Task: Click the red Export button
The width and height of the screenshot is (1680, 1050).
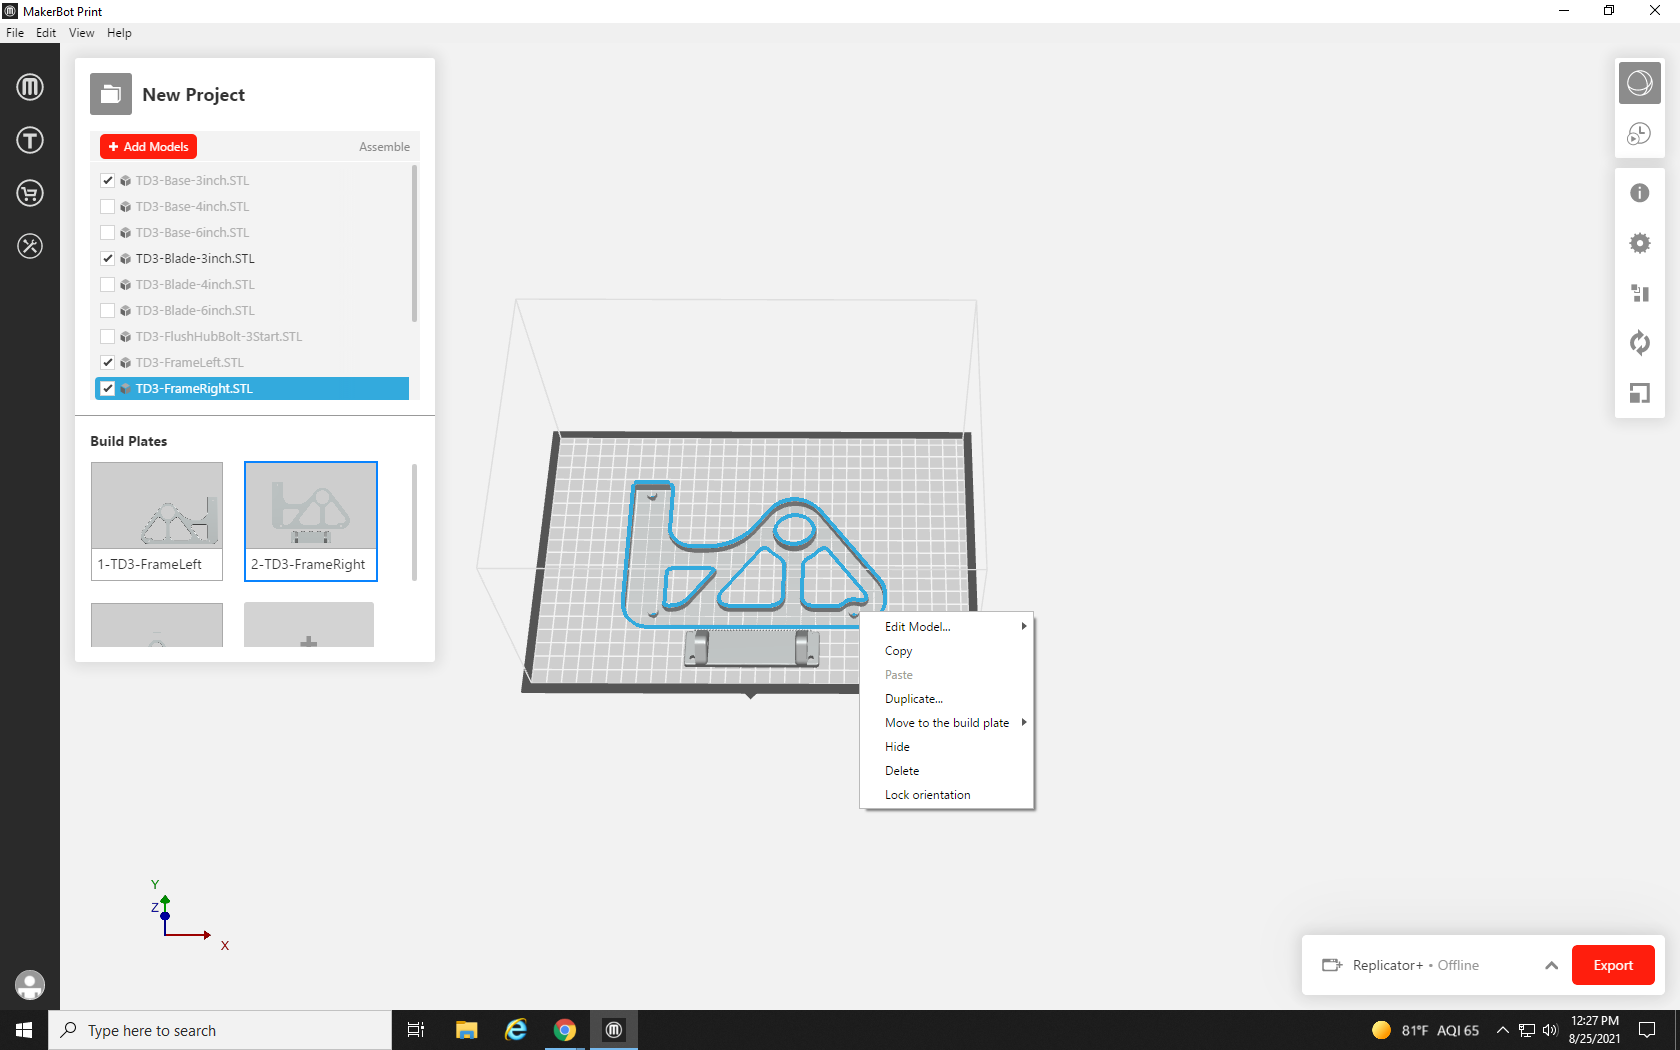Action: click(x=1613, y=965)
